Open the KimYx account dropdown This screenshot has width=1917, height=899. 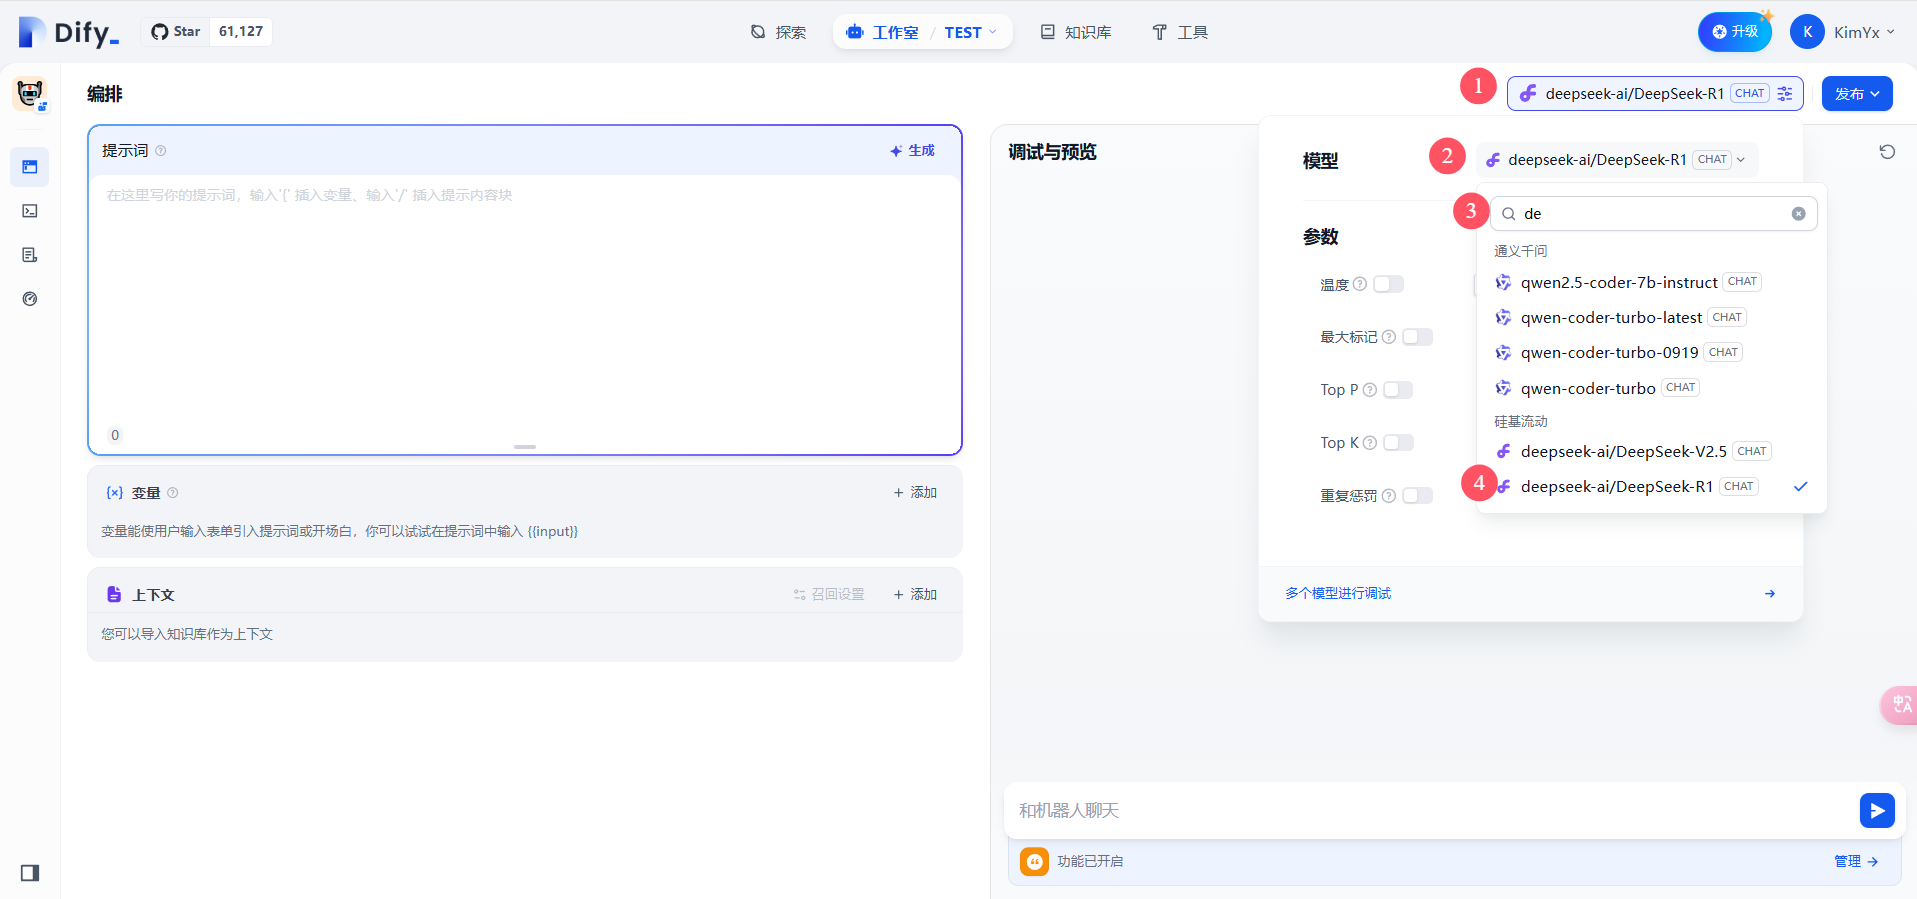click(1843, 32)
